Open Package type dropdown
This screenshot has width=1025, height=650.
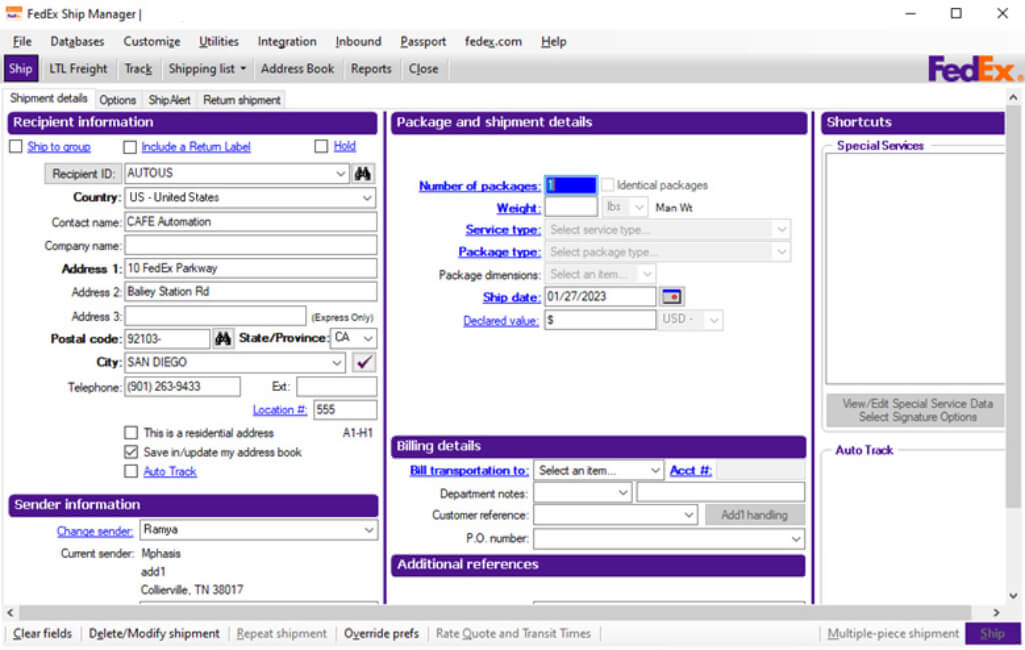[x=781, y=252]
